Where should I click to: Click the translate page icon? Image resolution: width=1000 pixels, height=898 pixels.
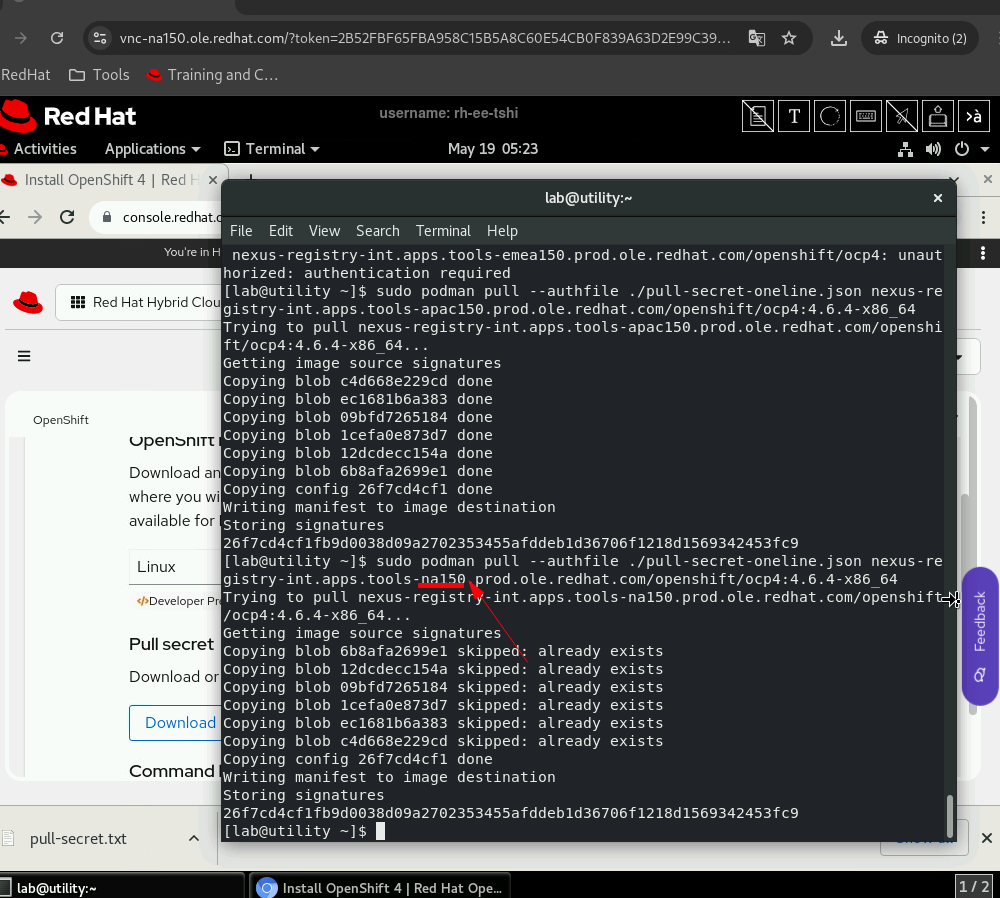[x=757, y=38]
